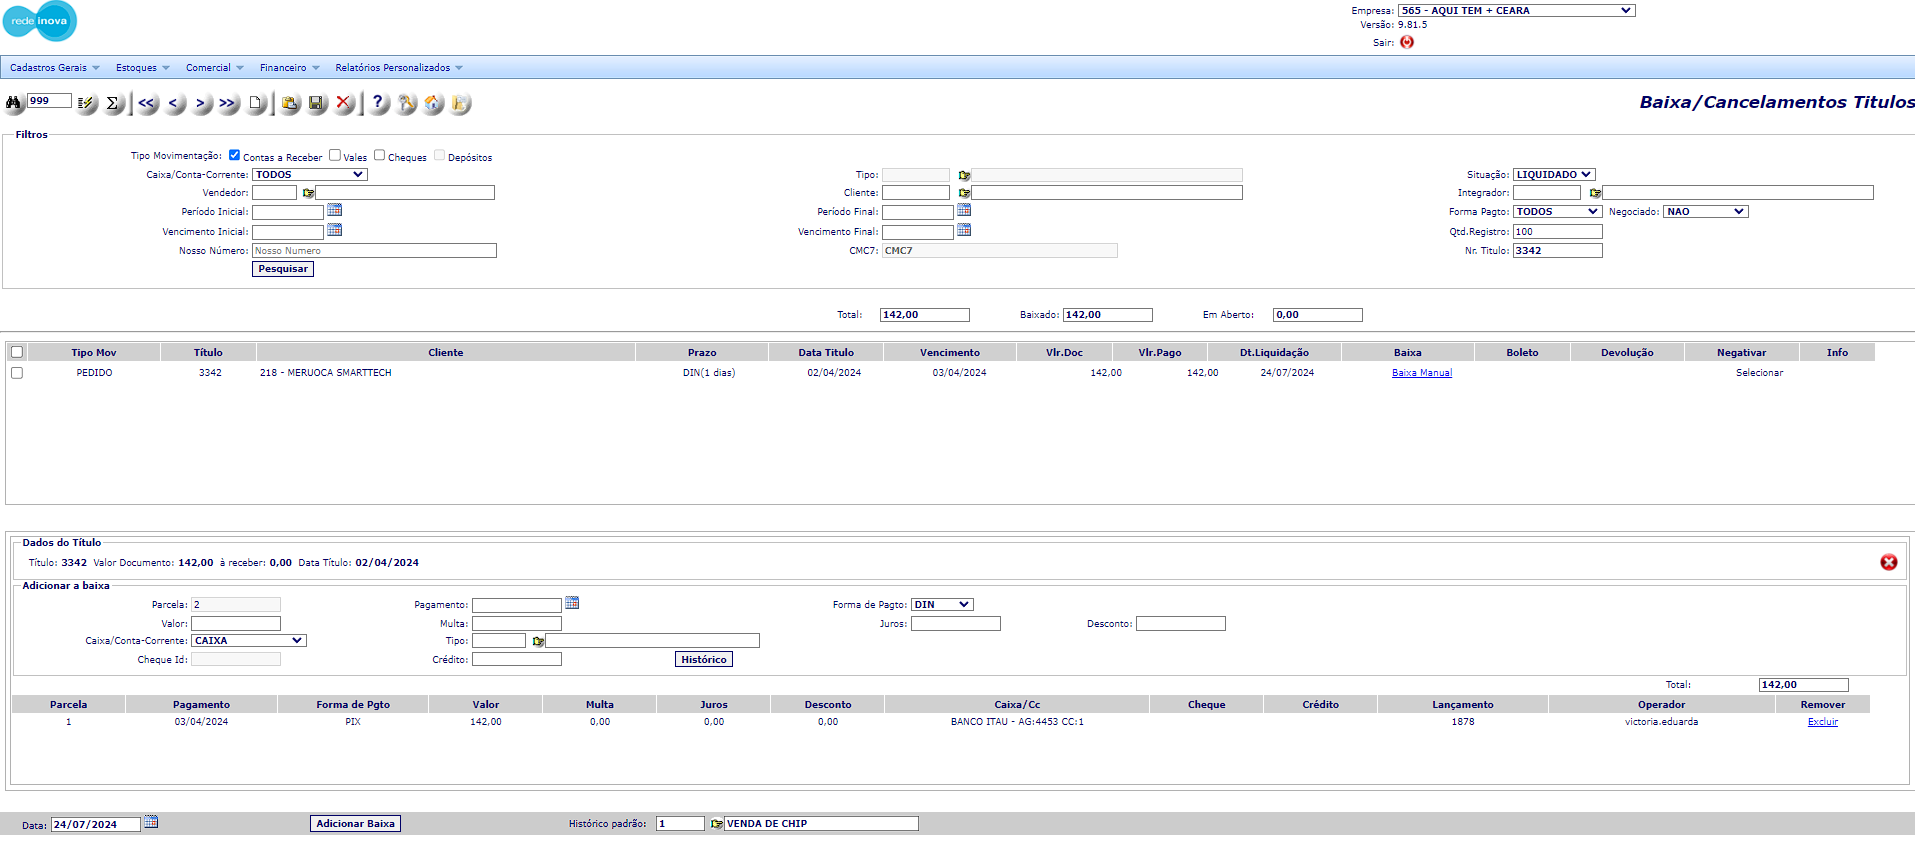This screenshot has width=1915, height=847.
Task: Open Caixa/Conta-Corrente CAIXA dropdown
Action: (248, 641)
